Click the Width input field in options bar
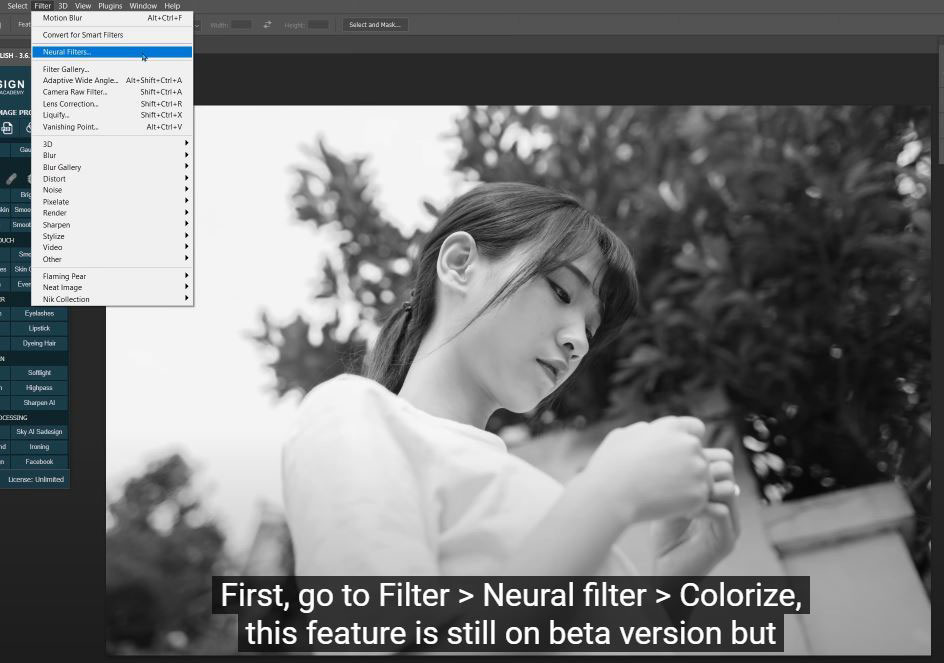The image size is (944, 663). pyautogui.click(x=241, y=24)
